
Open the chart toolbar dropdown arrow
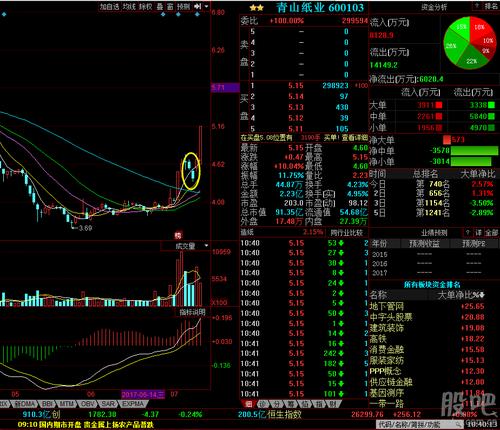point(206,7)
